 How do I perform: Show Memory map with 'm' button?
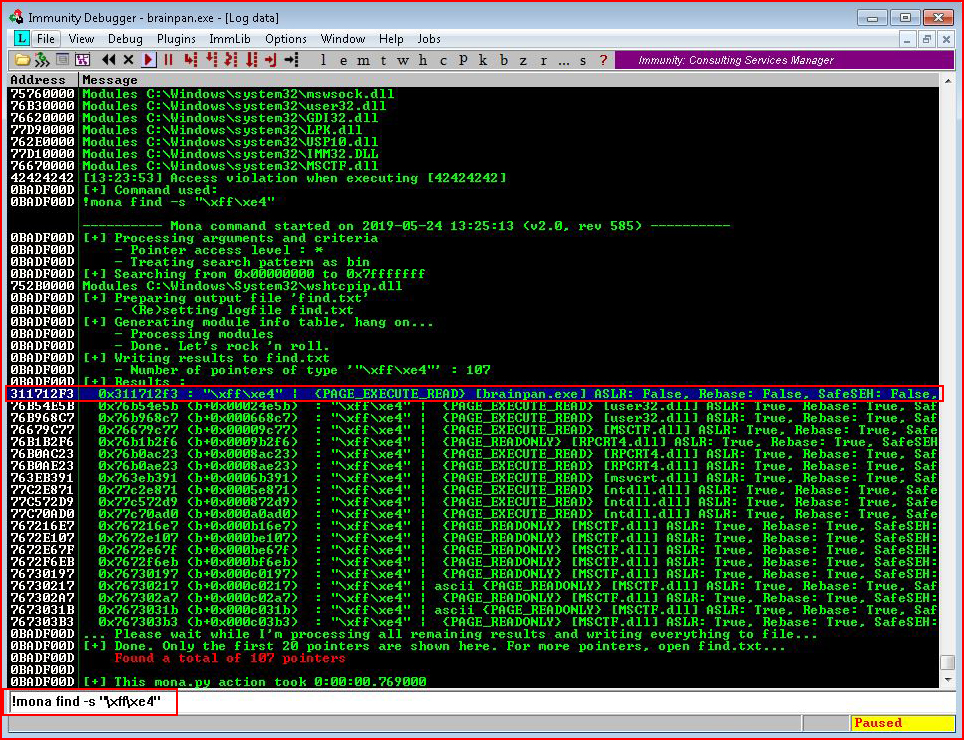[x=363, y=60]
